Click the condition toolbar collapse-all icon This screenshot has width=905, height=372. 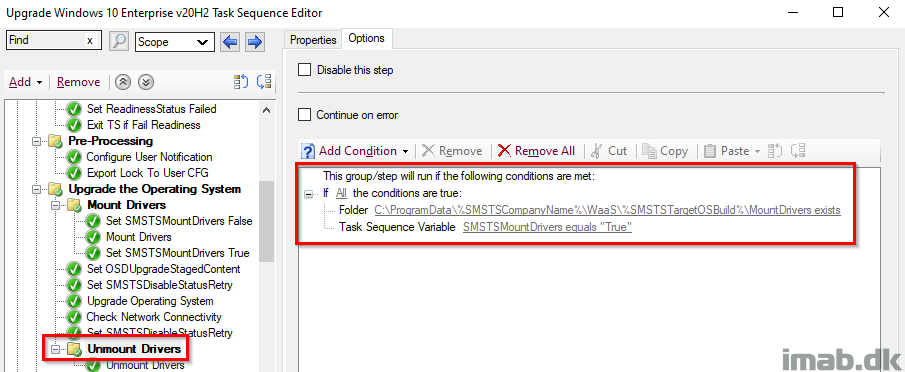[798, 151]
